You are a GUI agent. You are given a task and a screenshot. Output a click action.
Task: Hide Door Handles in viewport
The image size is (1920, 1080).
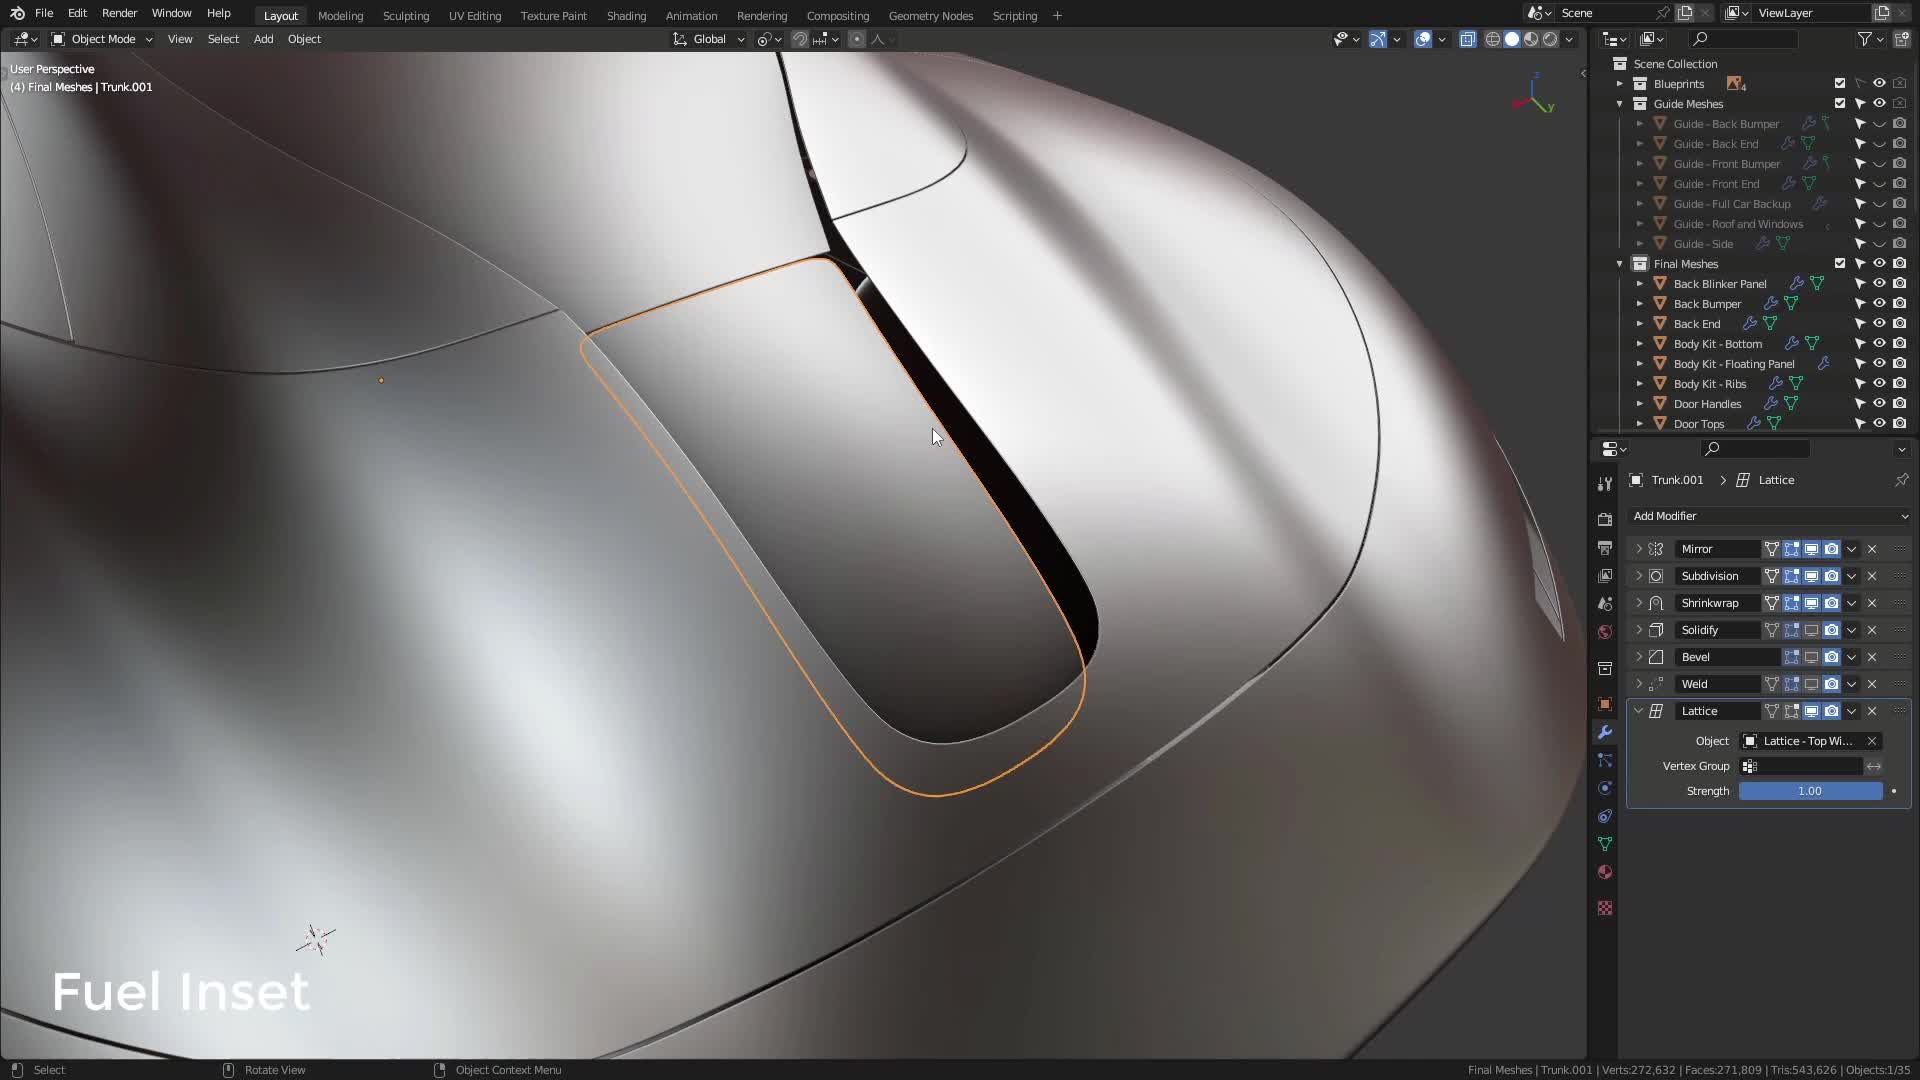(1880, 404)
